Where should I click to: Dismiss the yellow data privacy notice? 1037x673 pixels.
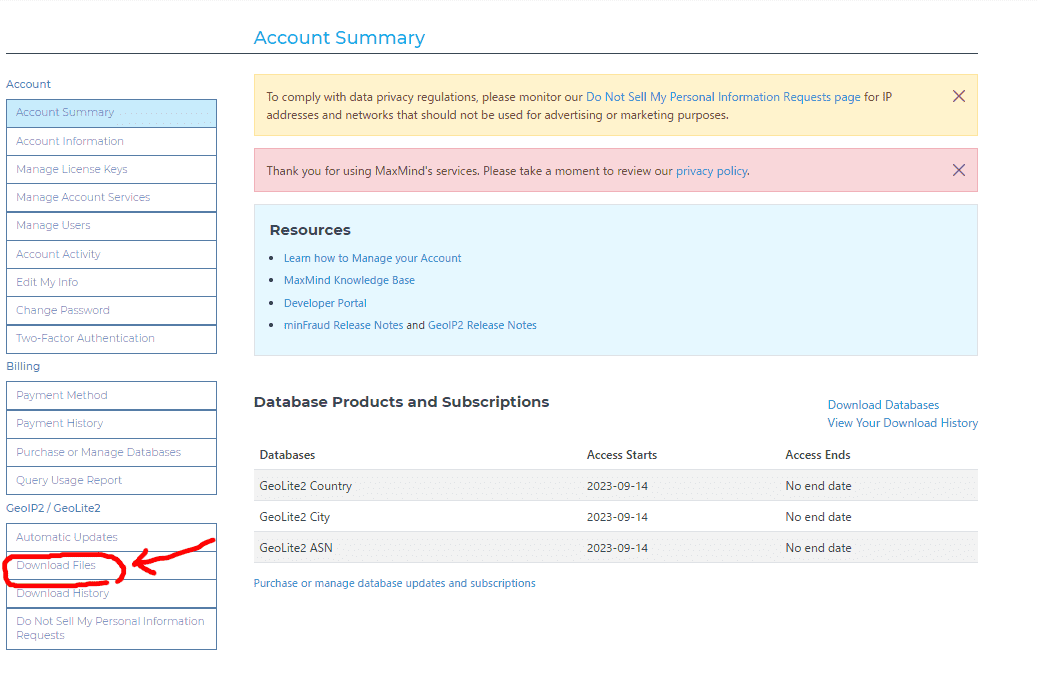pyautogui.click(x=958, y=97)
